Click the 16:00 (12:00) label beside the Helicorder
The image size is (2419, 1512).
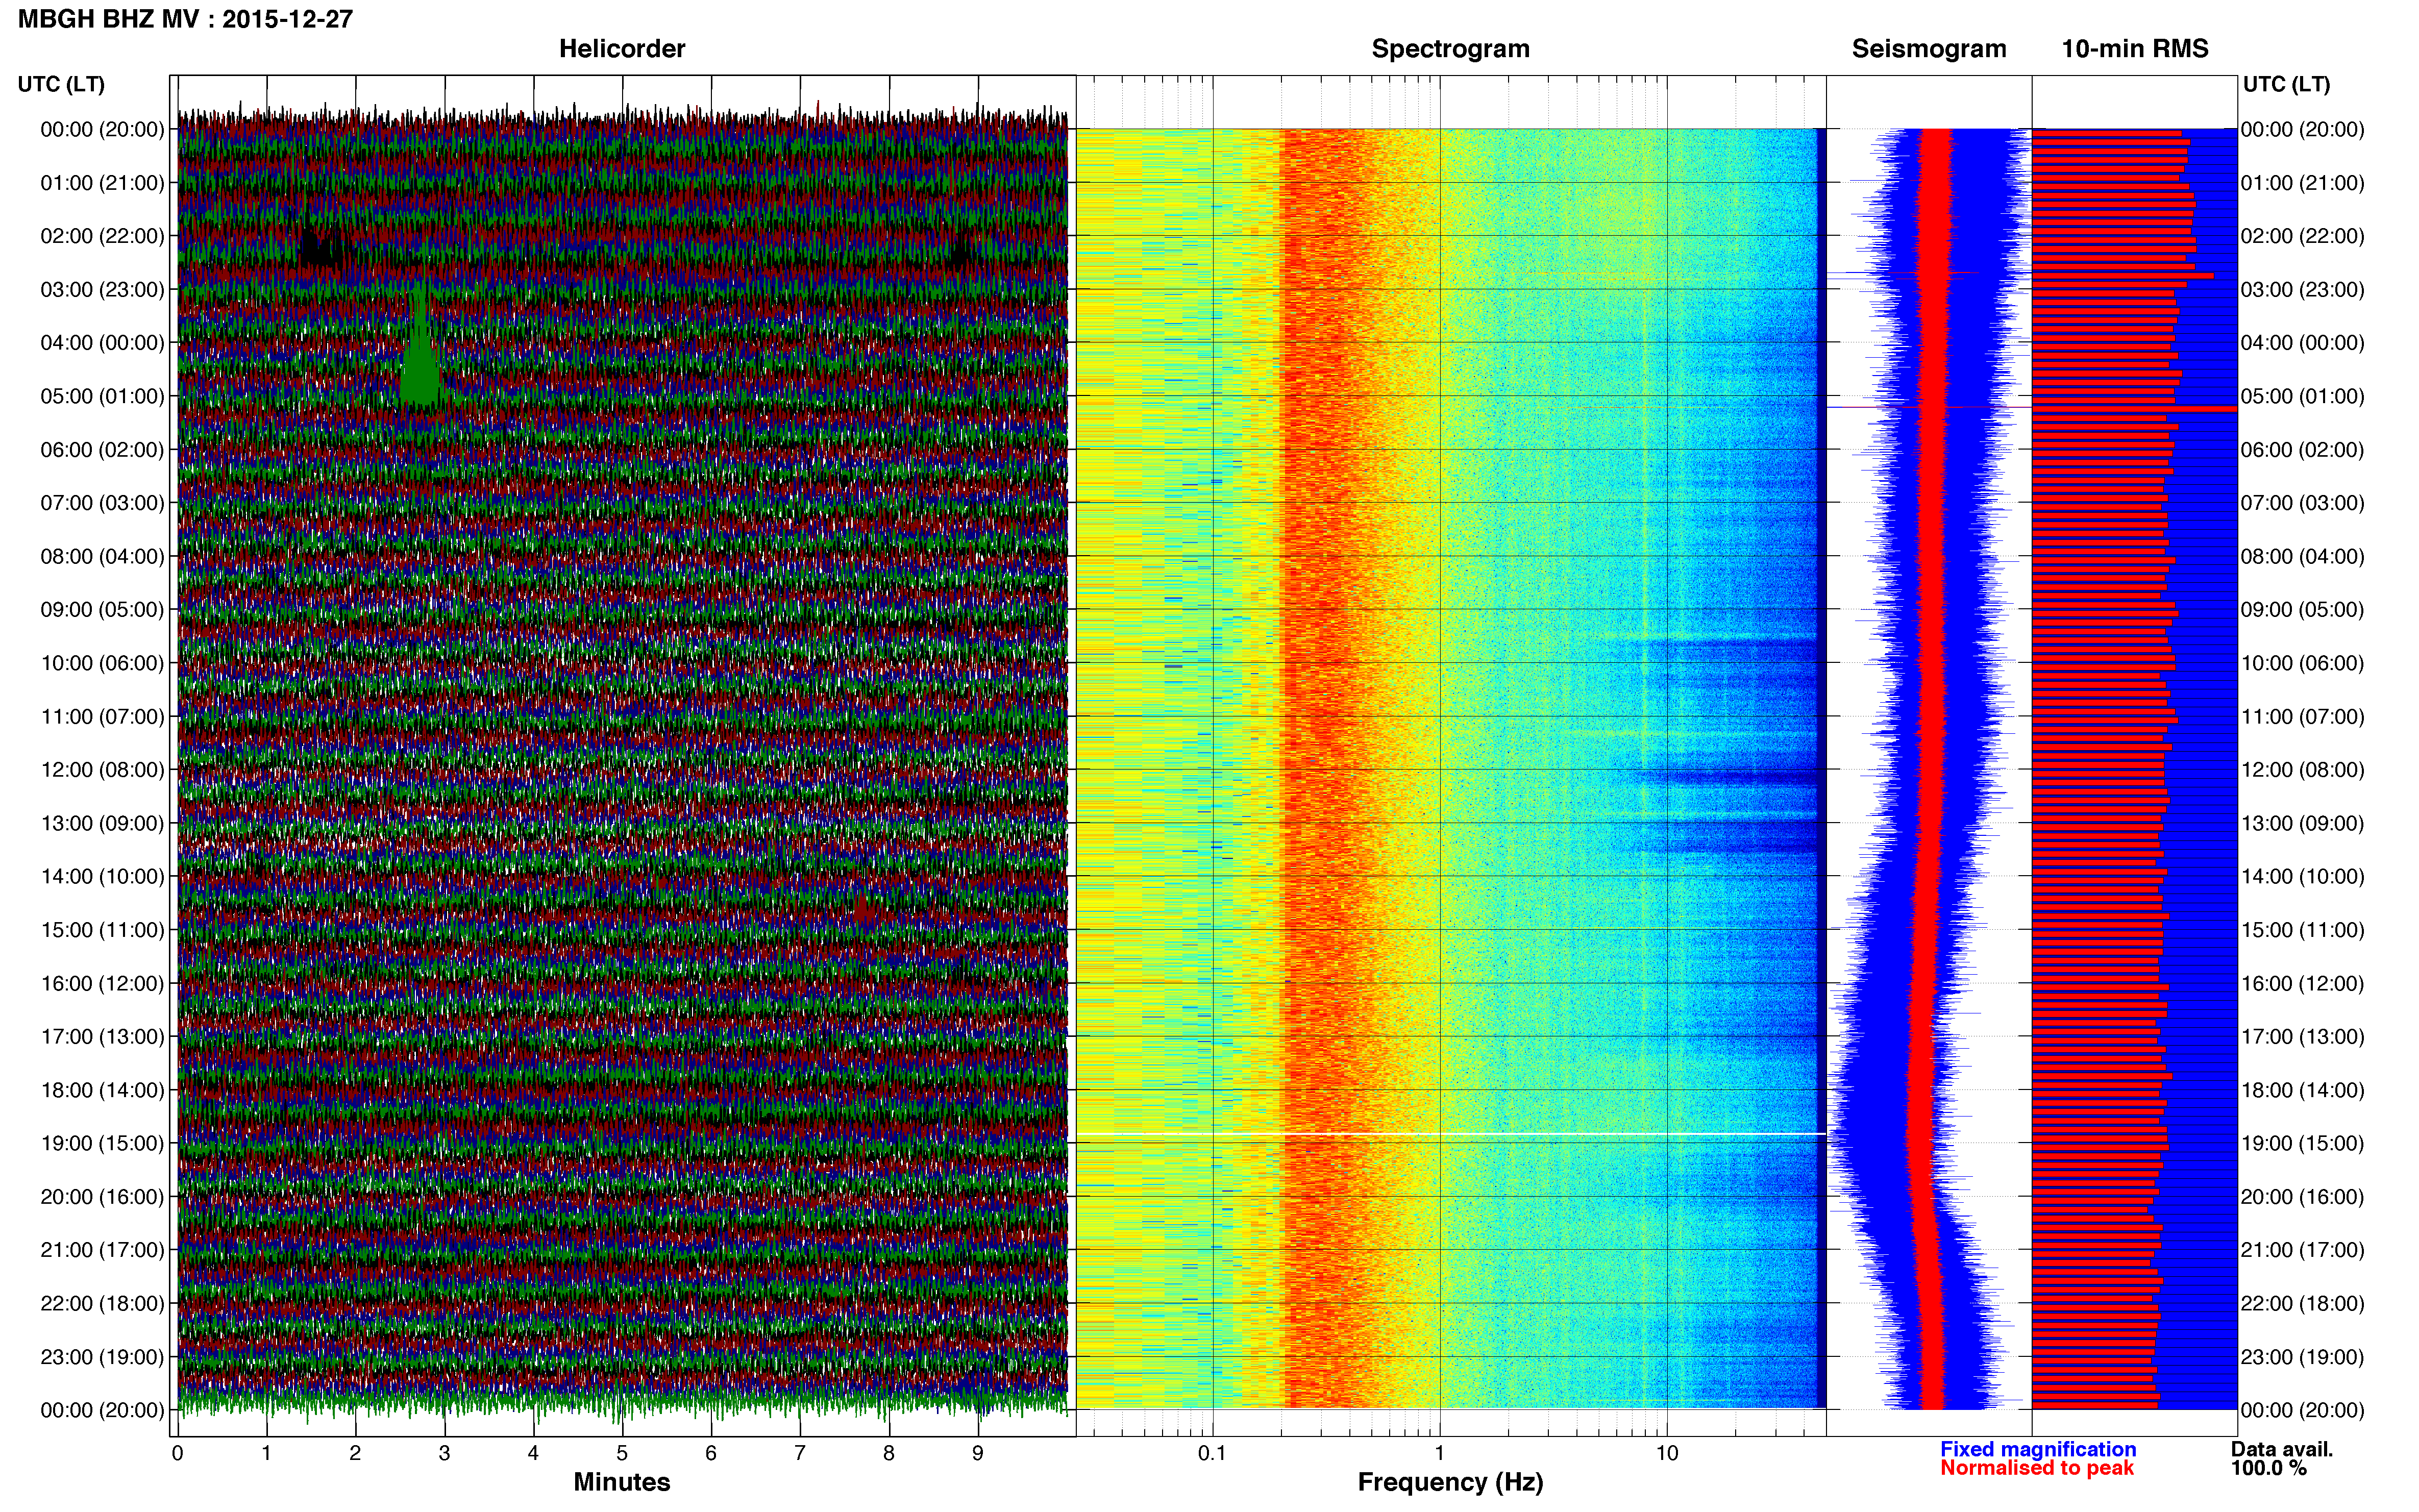click(x=102, y=983)
